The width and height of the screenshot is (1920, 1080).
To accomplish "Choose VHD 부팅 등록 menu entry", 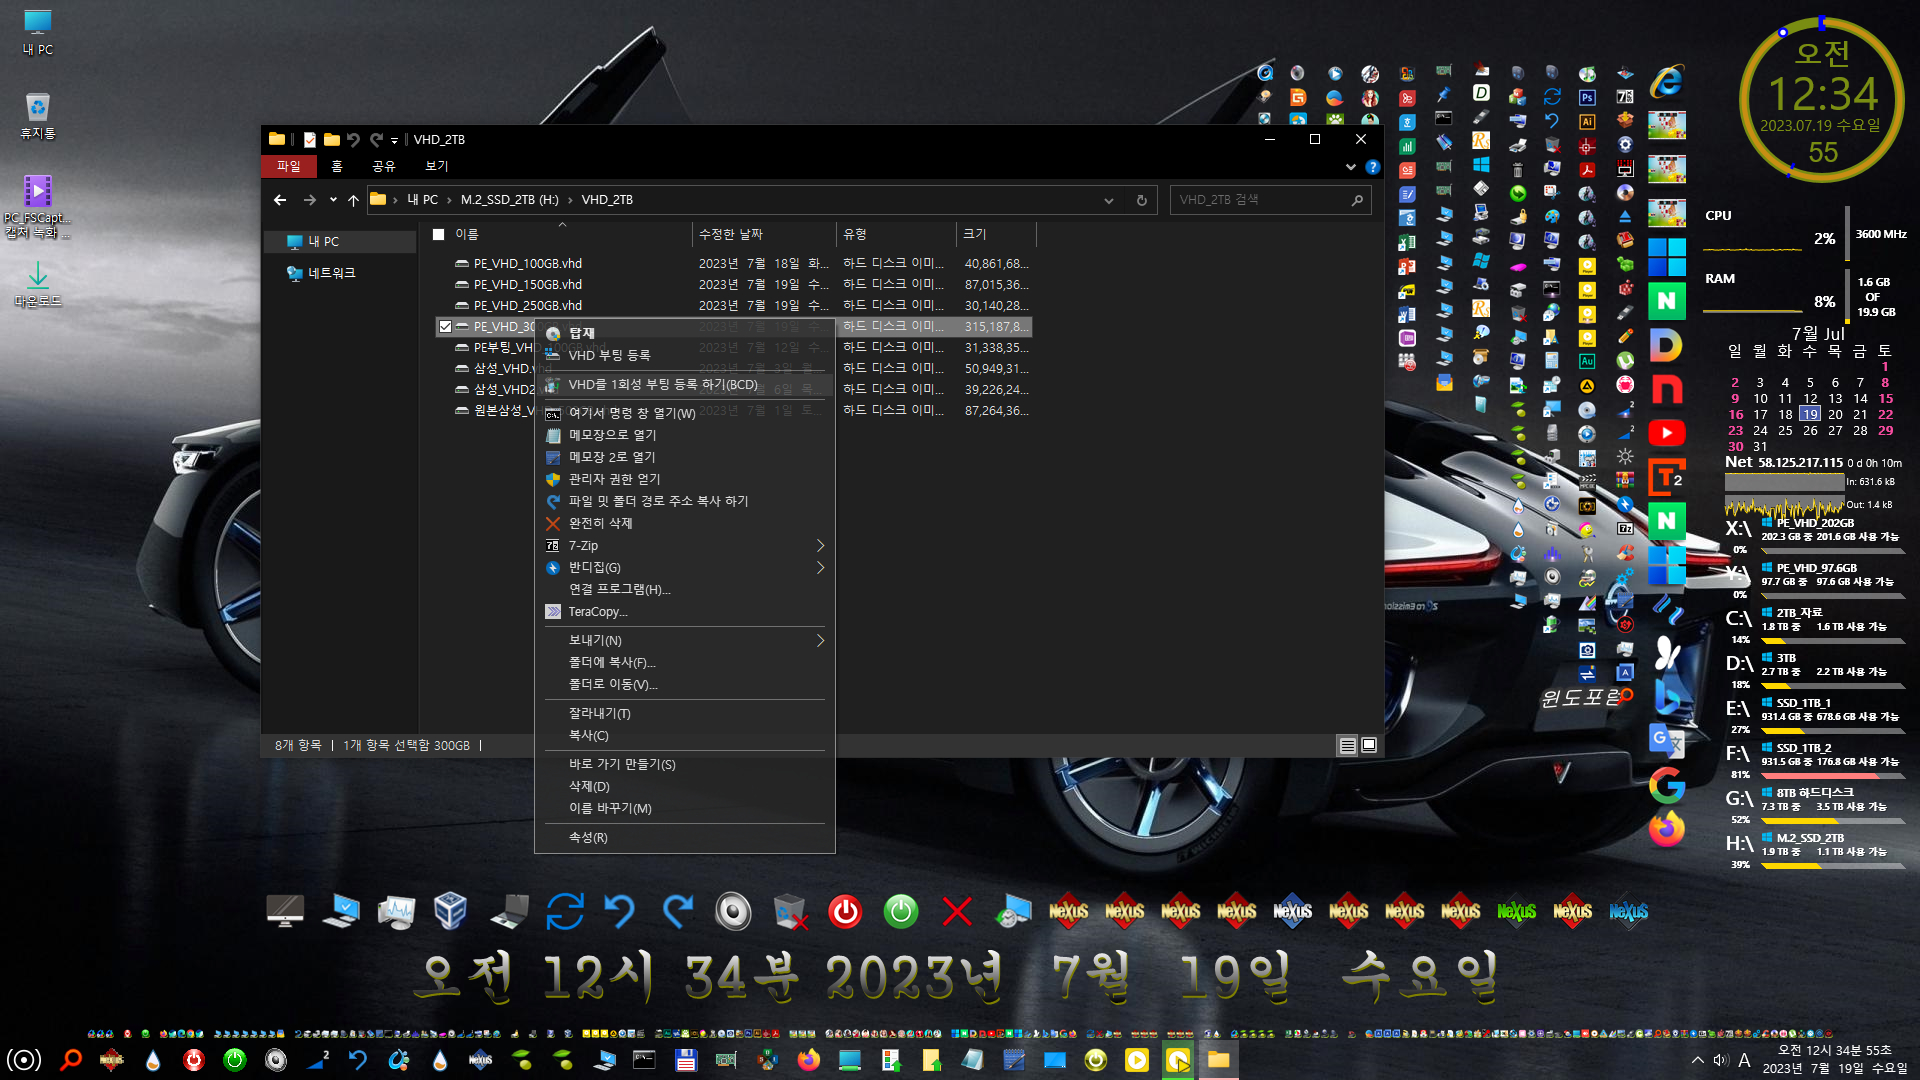I will point(685,356).
